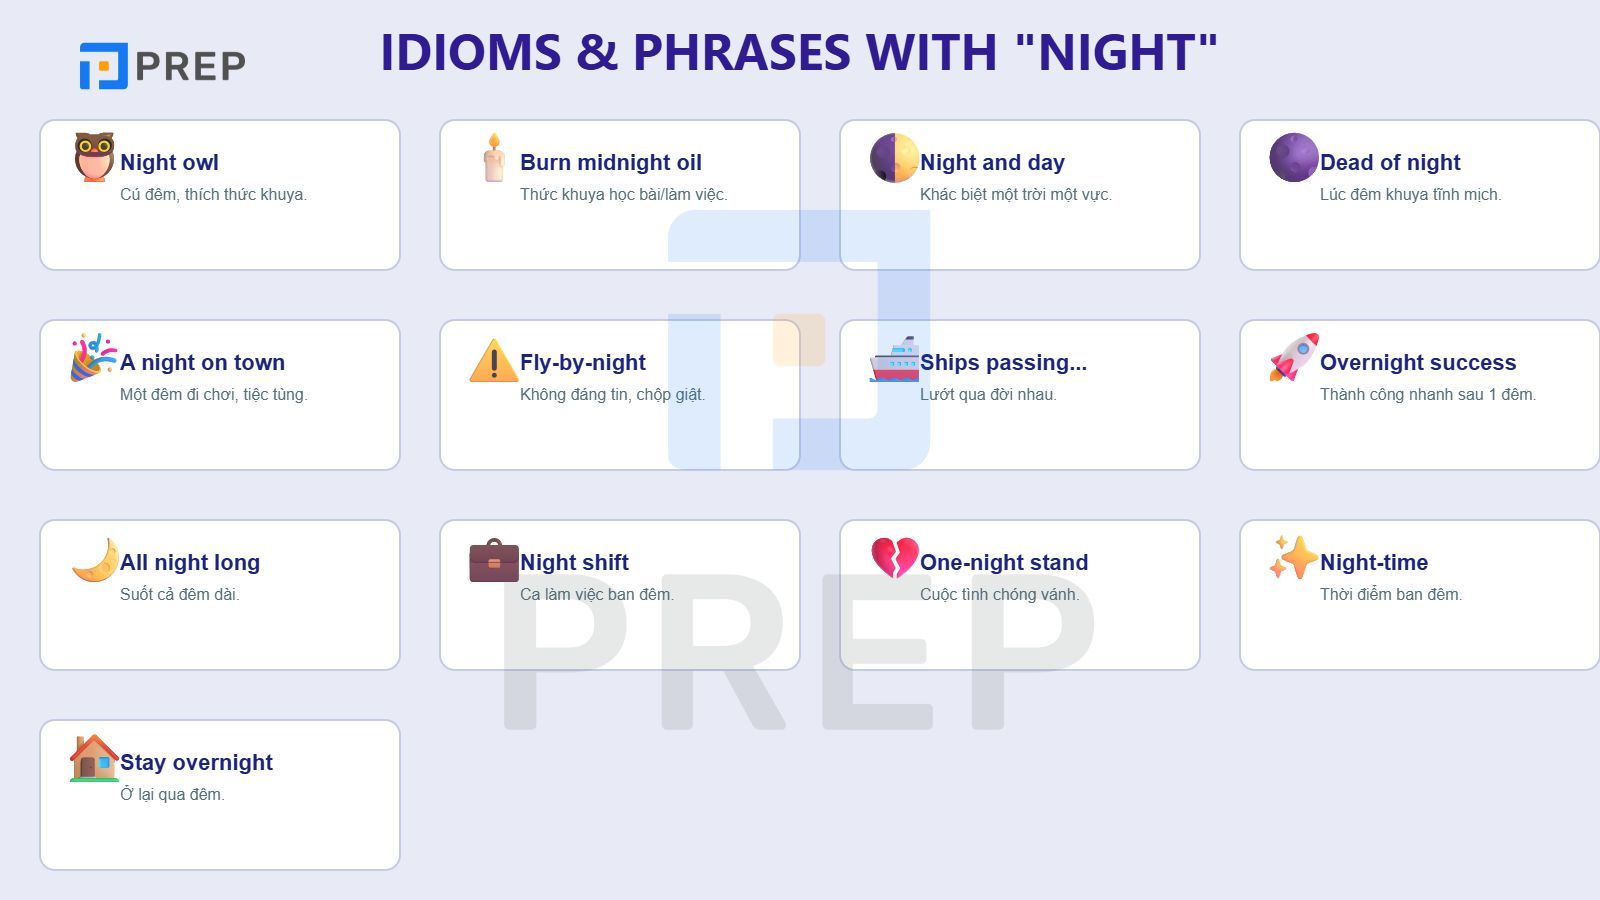
Task: Click the rocket icon for Overnight success
Action: click(1294, 358)
